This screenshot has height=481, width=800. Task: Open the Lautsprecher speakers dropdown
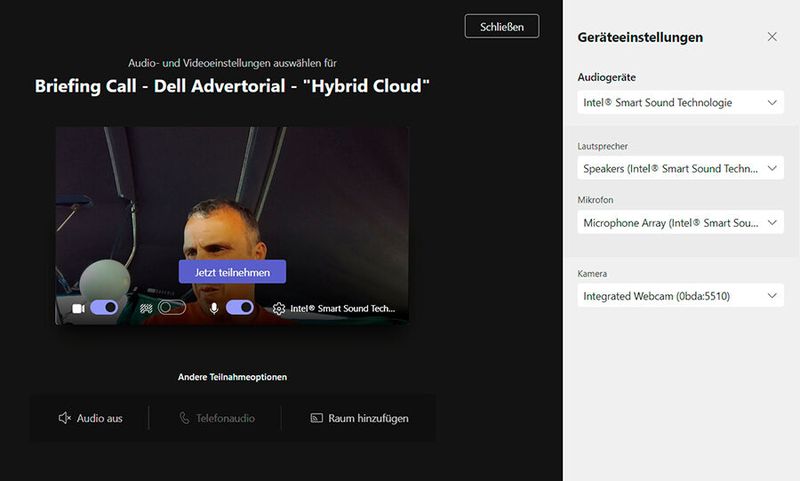[680, 168]
